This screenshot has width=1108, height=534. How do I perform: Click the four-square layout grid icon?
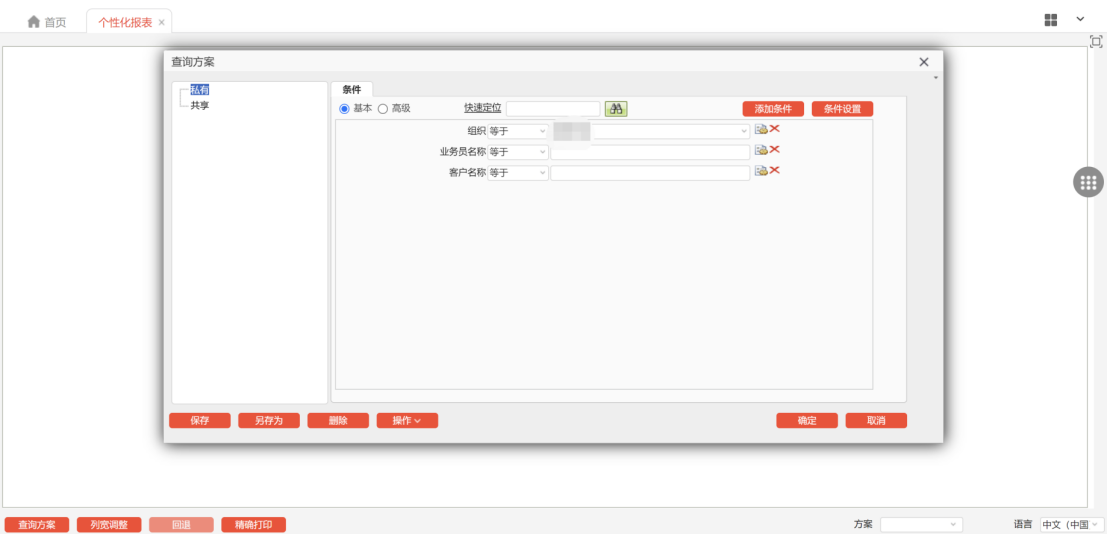click(x=1051, y=20)
